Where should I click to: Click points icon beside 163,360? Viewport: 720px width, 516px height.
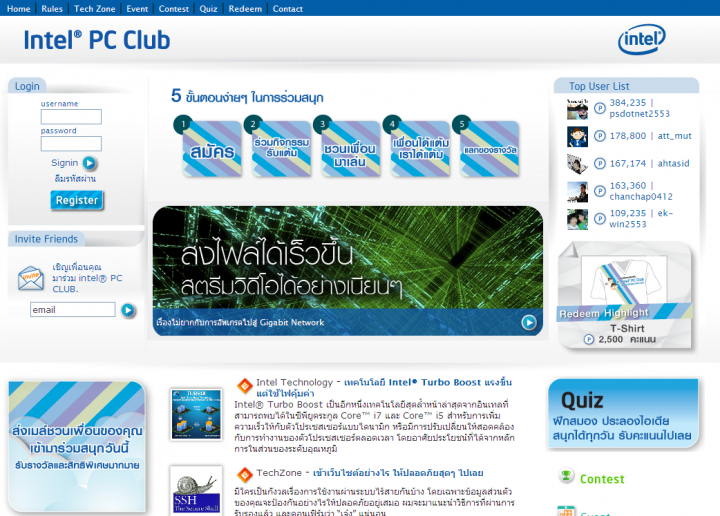click(x=600, y=191)
